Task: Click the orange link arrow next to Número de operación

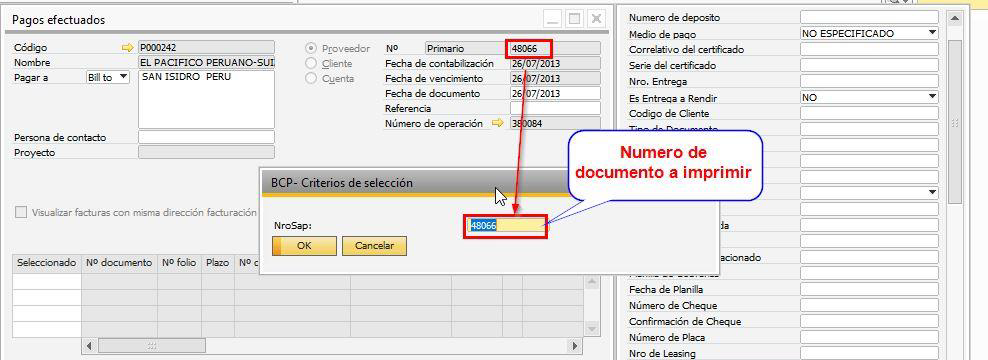Action: pyautogui.click(x=498, y=124)
